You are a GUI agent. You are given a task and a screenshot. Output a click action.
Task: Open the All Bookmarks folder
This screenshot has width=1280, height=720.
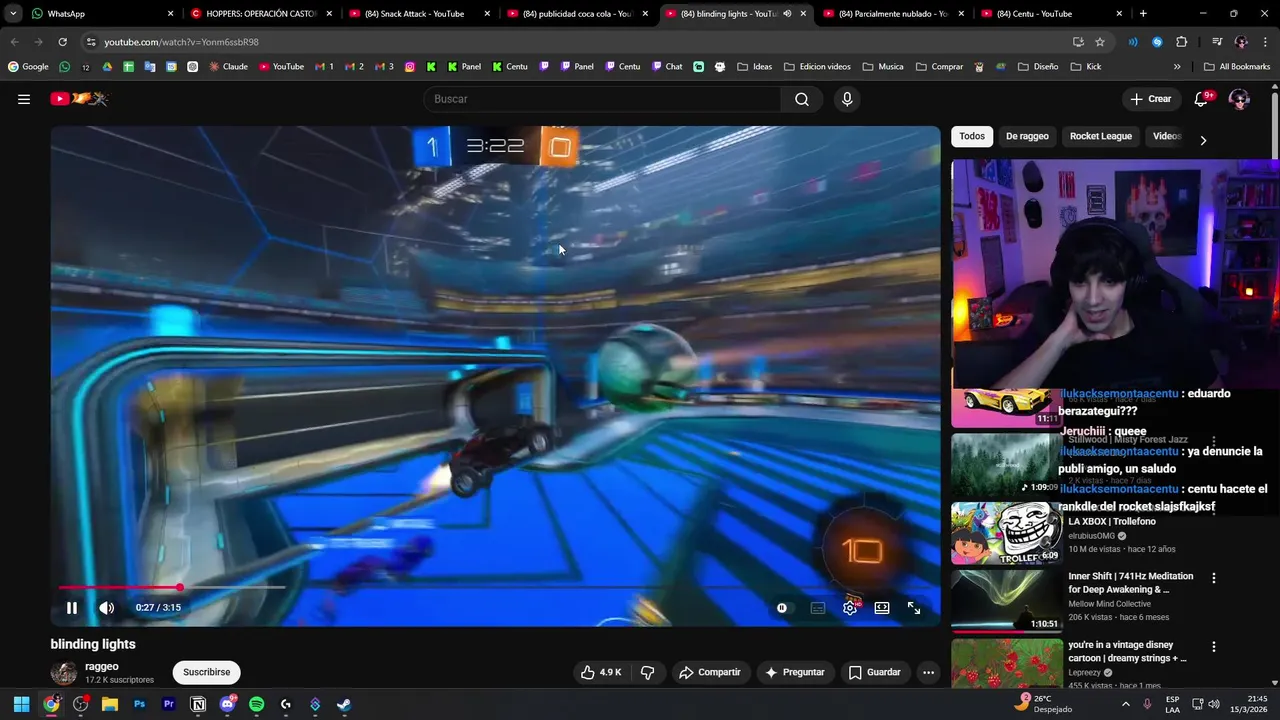(1237, 67)
